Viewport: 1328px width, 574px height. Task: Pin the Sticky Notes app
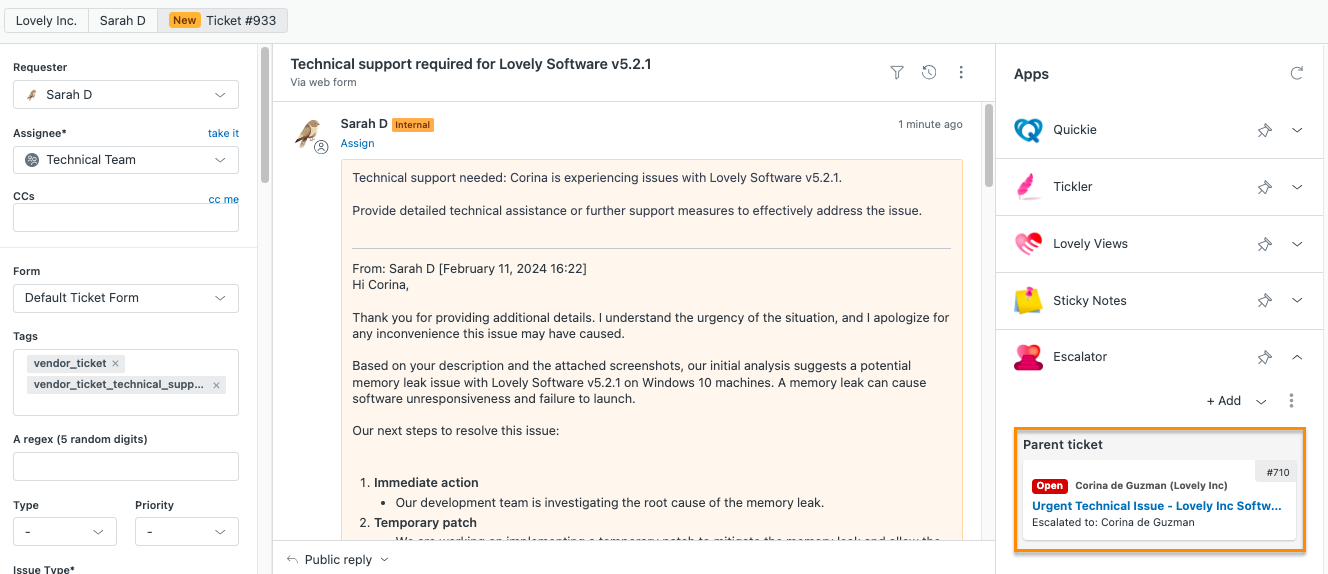click(x=1265, y=300)
